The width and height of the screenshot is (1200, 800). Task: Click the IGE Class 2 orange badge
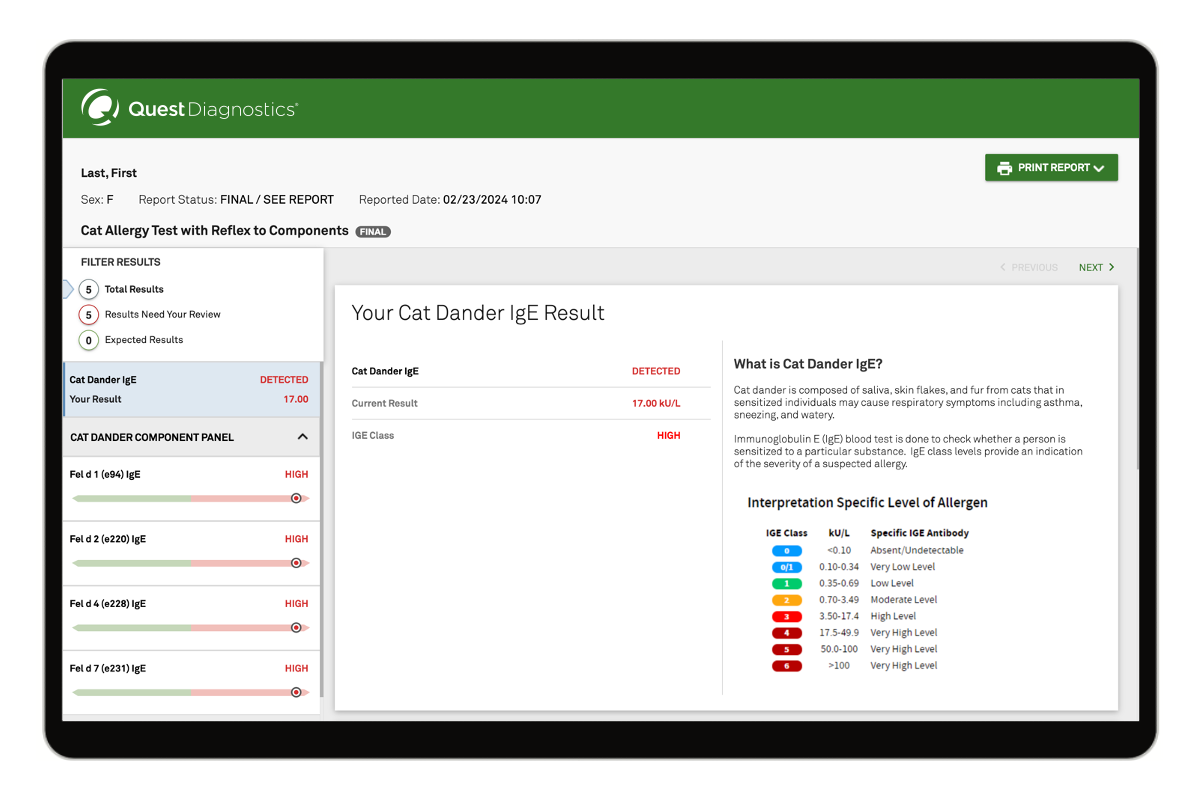pyautogui.click(x=786, y=600)
